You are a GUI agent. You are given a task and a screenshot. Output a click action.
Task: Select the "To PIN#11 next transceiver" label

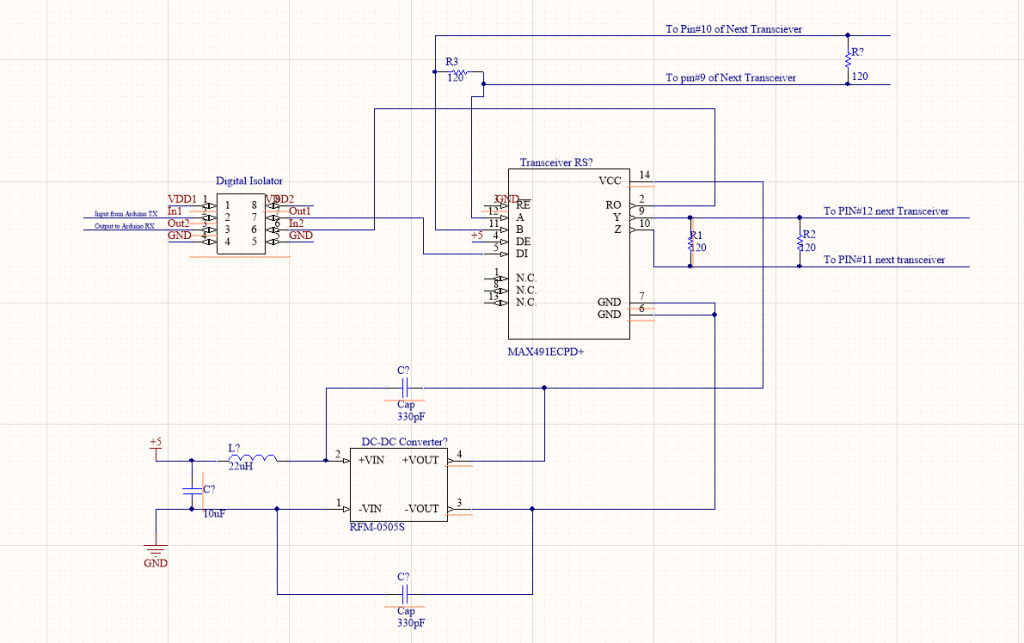[883, 260]
